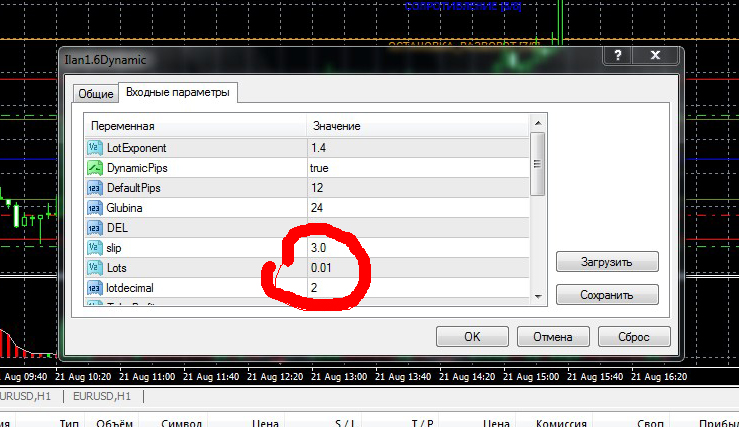Image resolution: width=739 pixels, height=427 pixels.
Task: Open the first EURUSD,H1 chart tab
Action: 26,396
